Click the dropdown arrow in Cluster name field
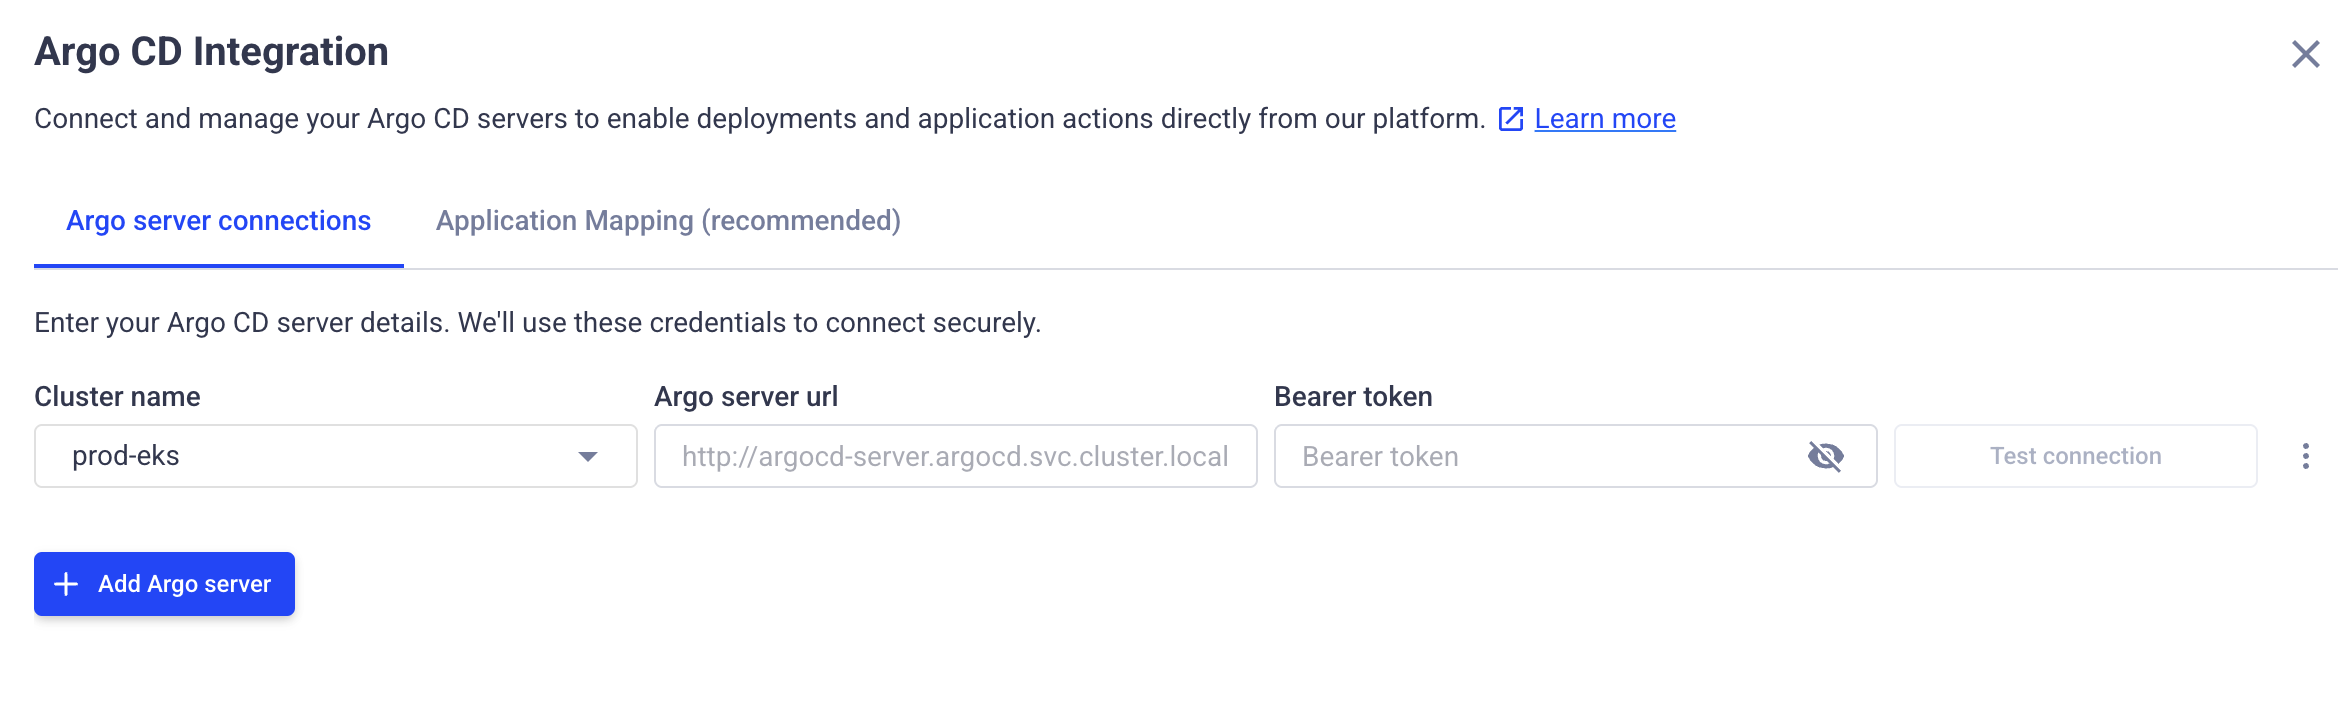The height and width of the screenshot is (716, 2340). 588,456
